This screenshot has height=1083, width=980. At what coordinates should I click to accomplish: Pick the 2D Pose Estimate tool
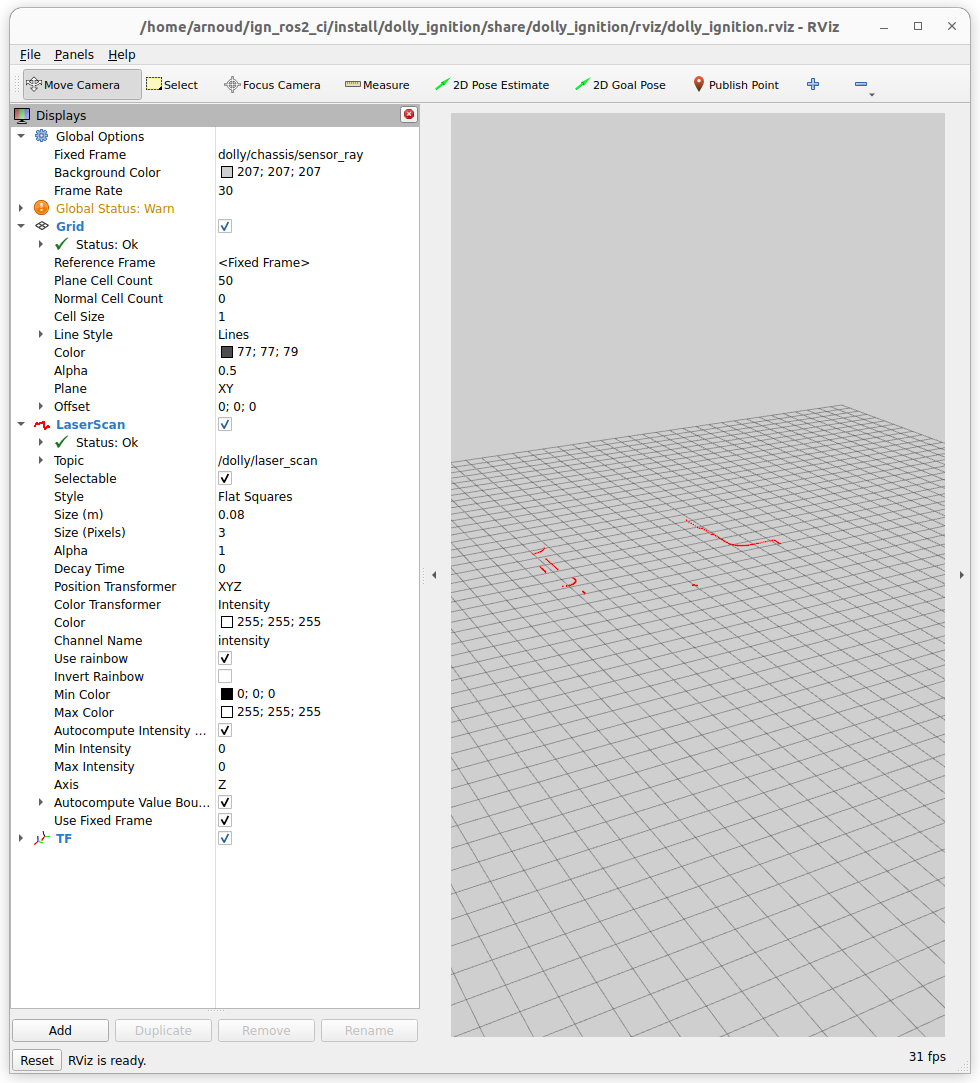click(x=492, y=85)
